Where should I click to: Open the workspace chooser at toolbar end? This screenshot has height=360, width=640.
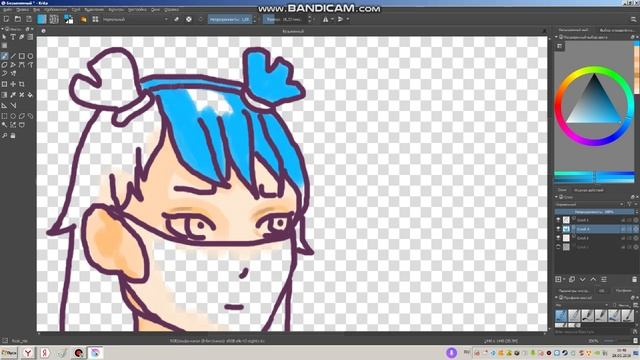633,19
